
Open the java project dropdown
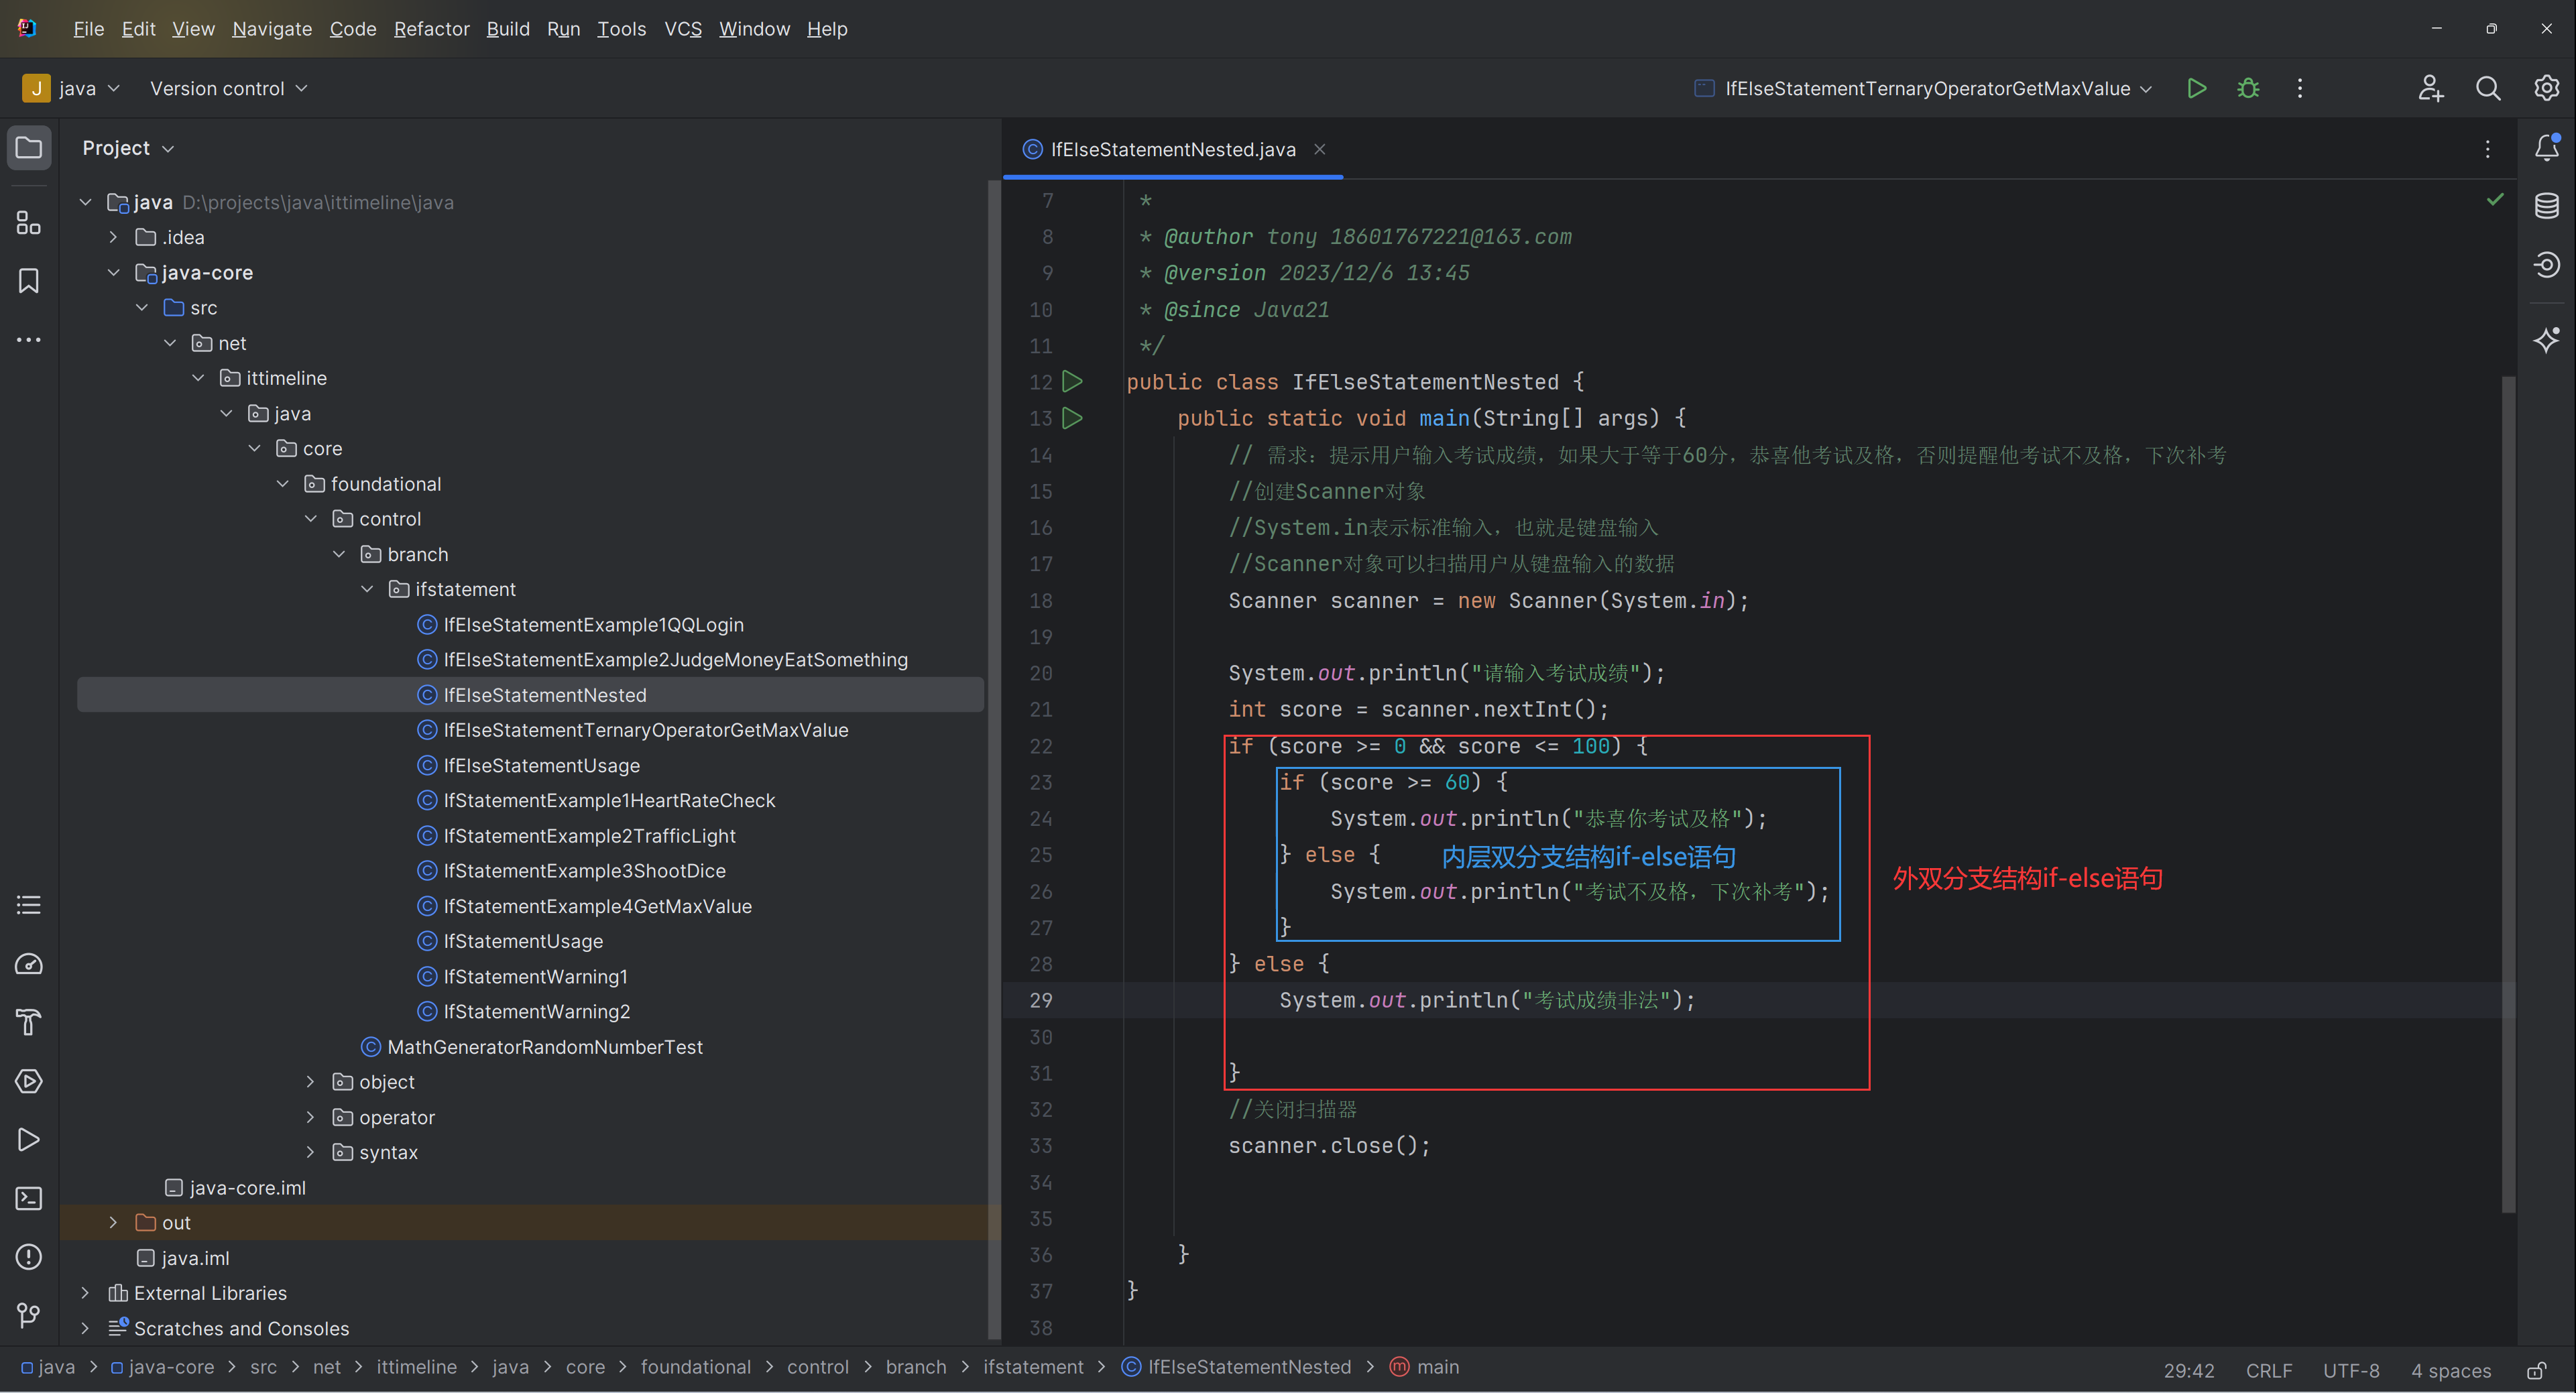point(72,88)
